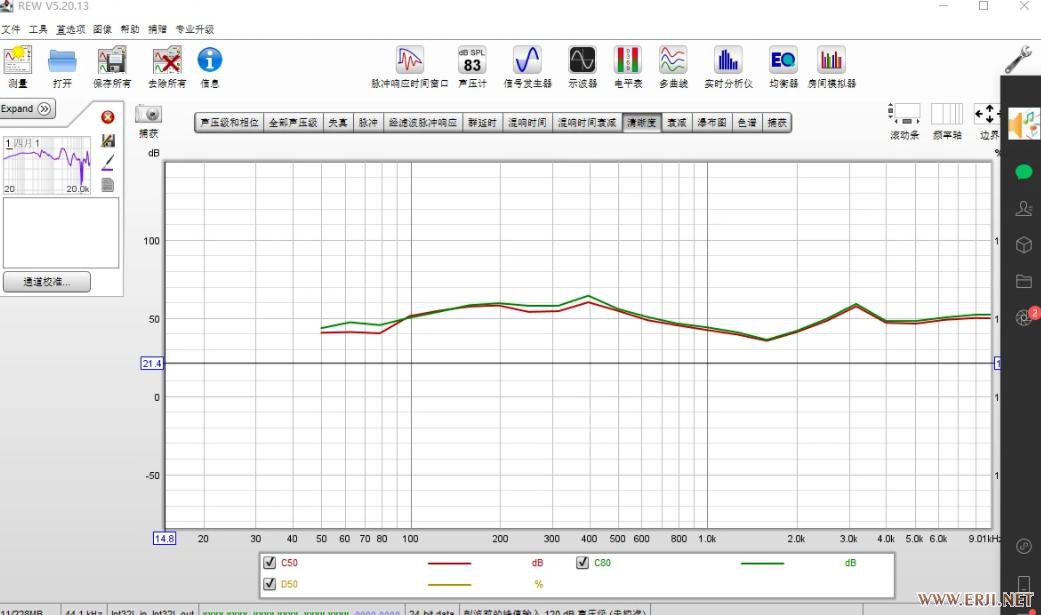Expand the measurements panel with Expand button
The height and width of the screenshot is (615, 1041).
click(x=27, y=109)
